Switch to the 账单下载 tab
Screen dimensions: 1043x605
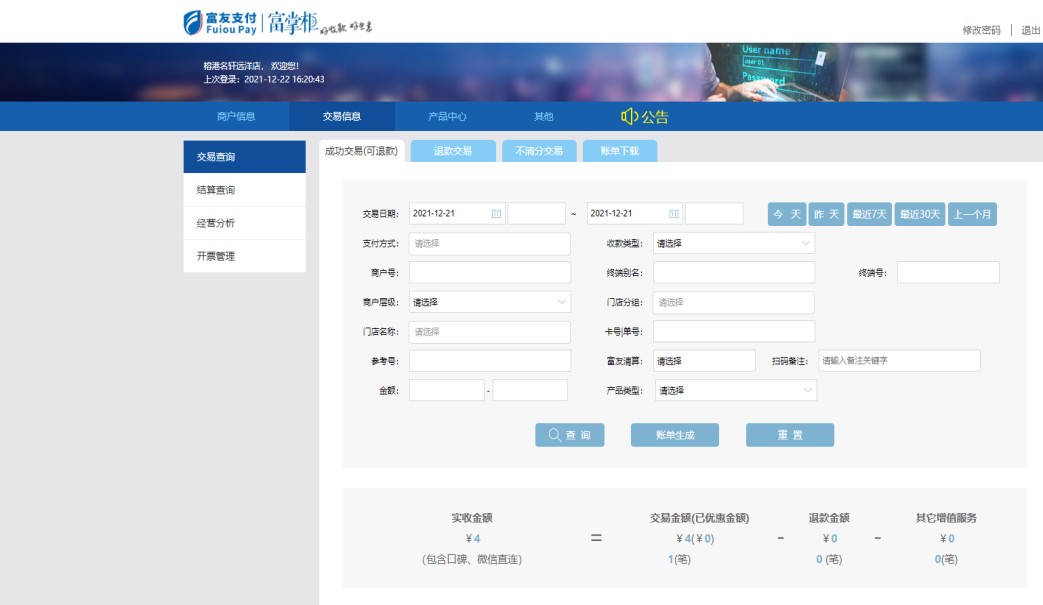click(x=619, y=151)
